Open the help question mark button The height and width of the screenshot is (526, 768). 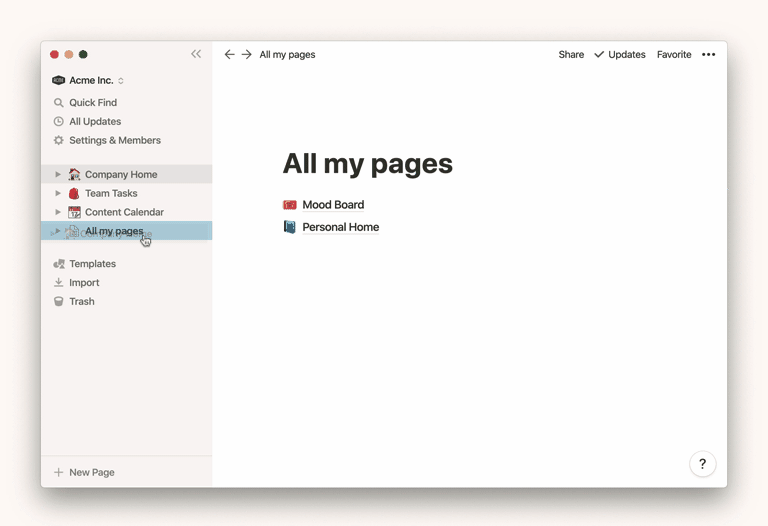point(702,464)
